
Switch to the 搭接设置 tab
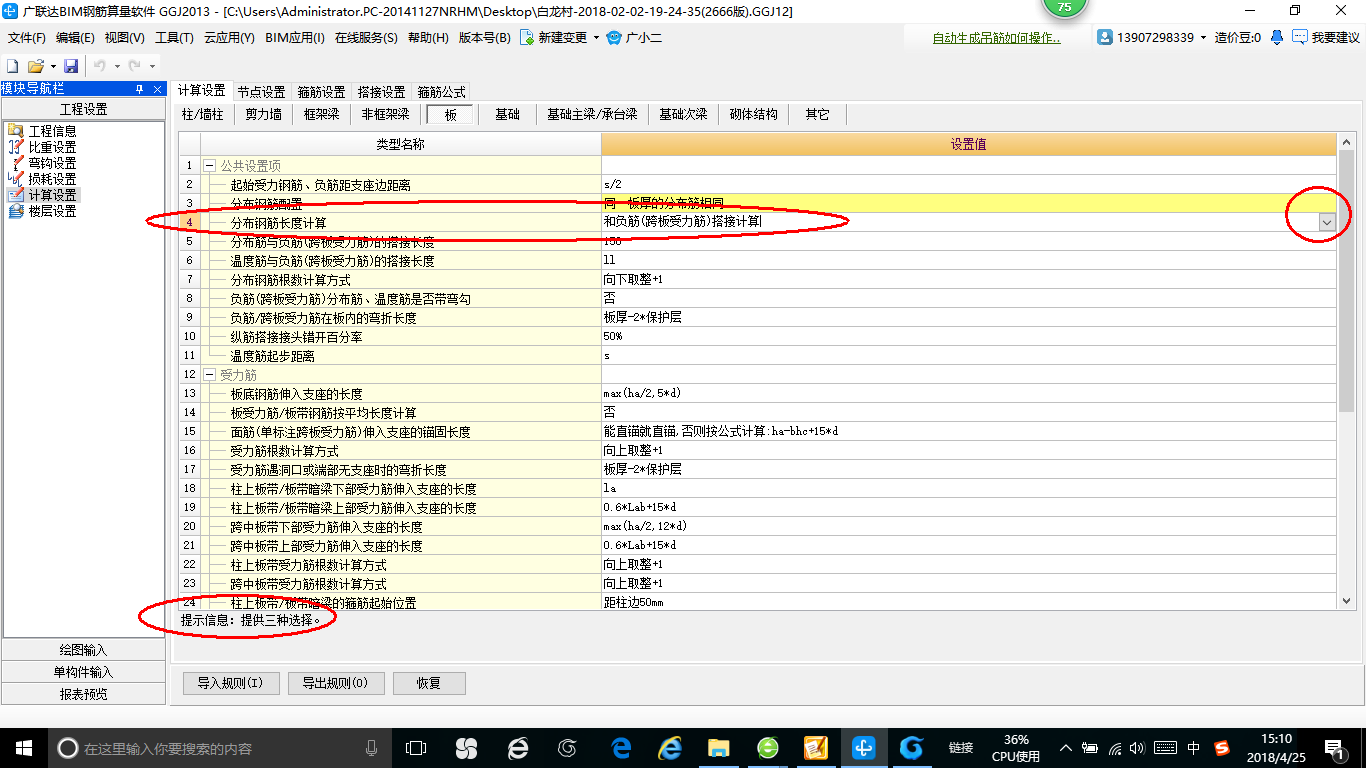click(381, 92)
